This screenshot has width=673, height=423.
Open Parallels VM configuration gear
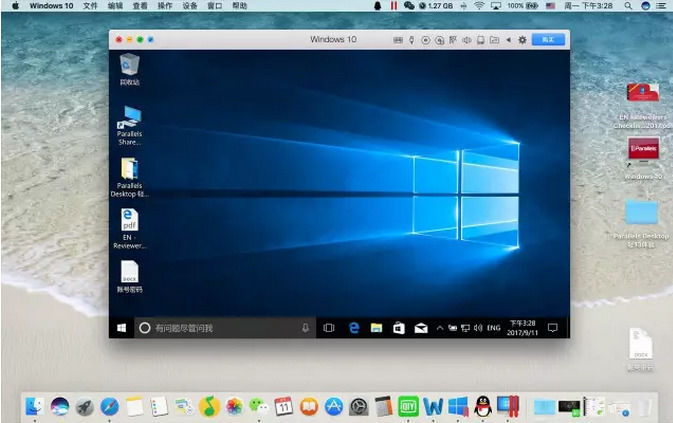pos(522,40)
